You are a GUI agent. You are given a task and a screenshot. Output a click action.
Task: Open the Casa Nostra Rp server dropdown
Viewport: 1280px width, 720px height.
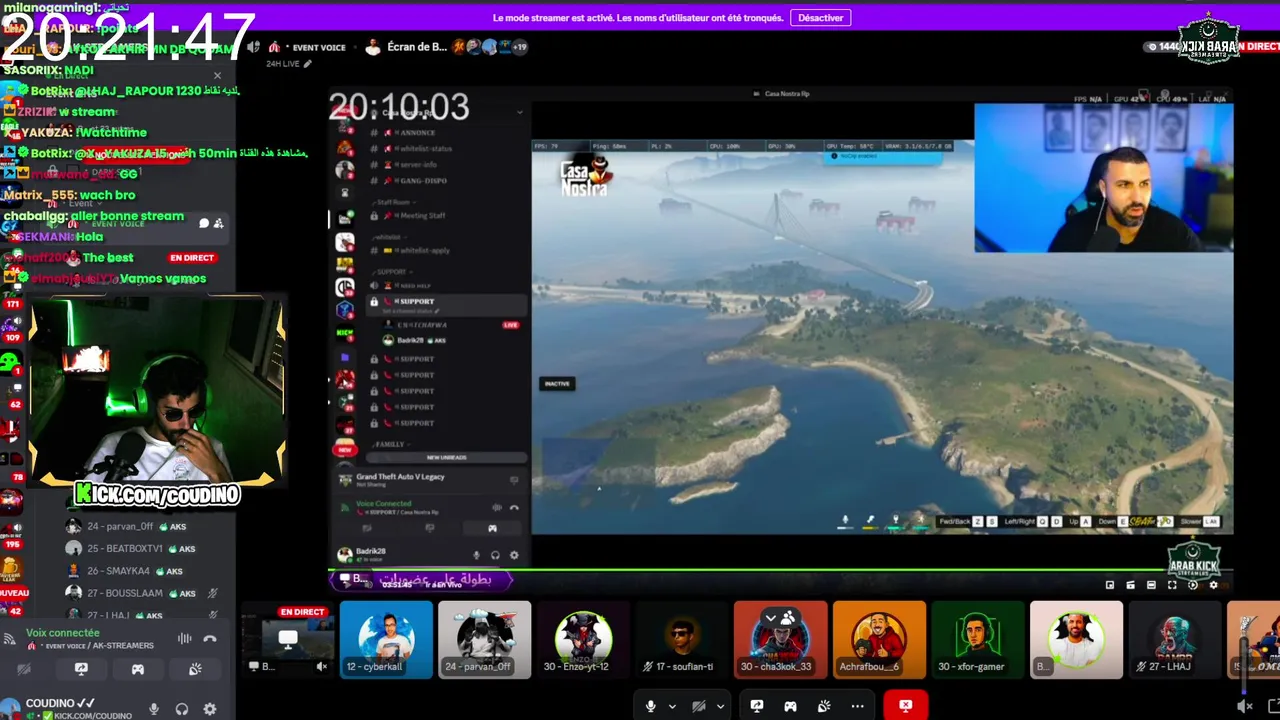[x=519, y=112]
